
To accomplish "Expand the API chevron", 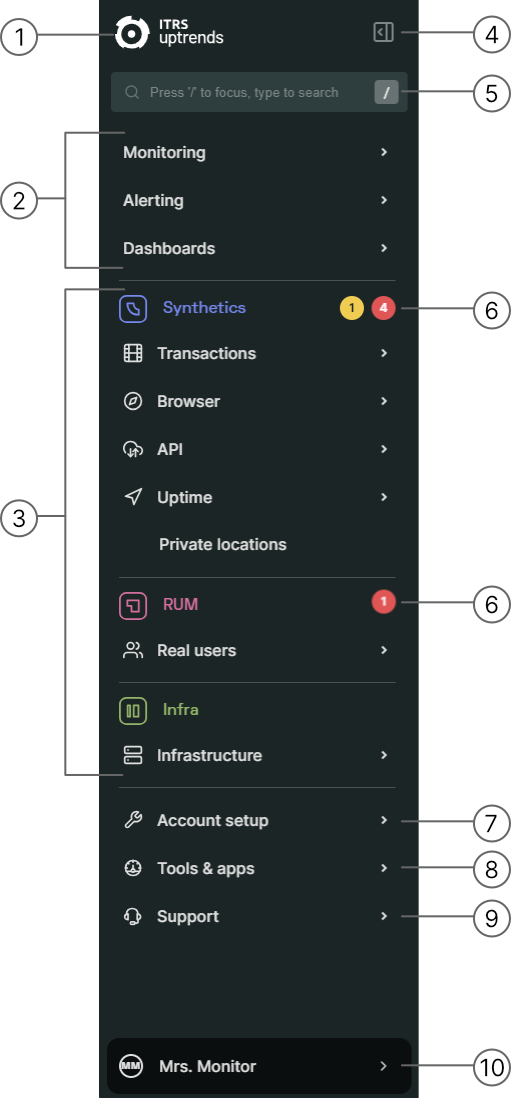I will 383,449.
